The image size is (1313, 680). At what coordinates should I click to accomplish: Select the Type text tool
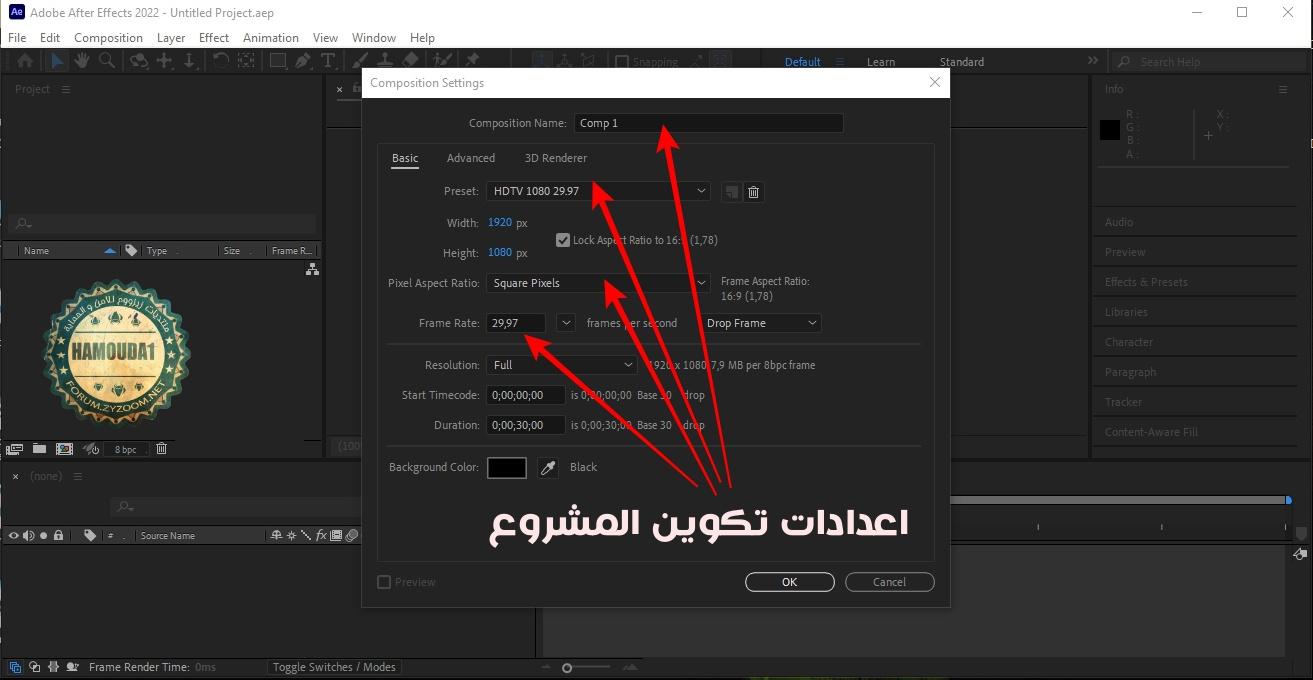point(328,61)
